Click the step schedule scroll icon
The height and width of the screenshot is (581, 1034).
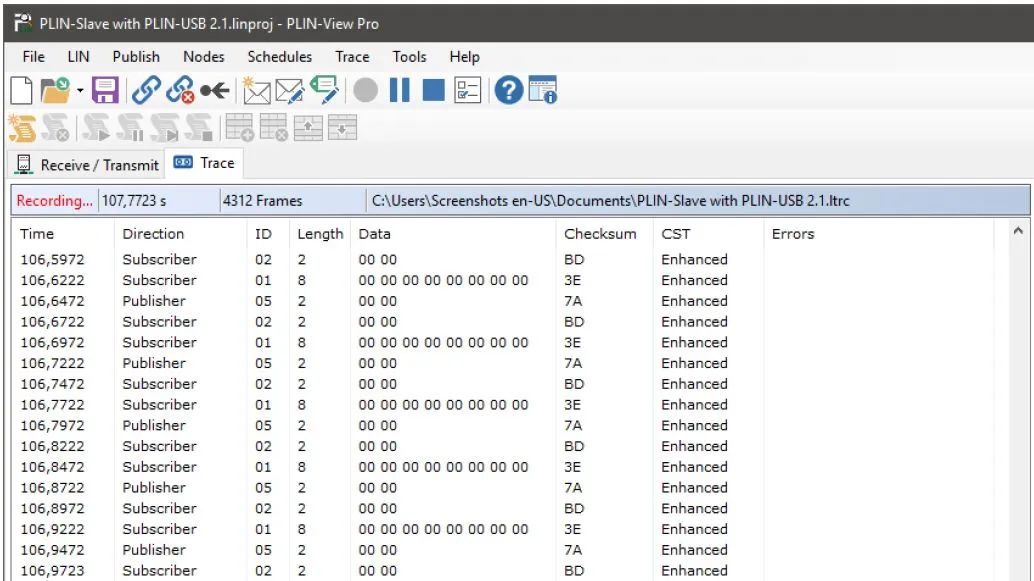[x=164, y=128]
